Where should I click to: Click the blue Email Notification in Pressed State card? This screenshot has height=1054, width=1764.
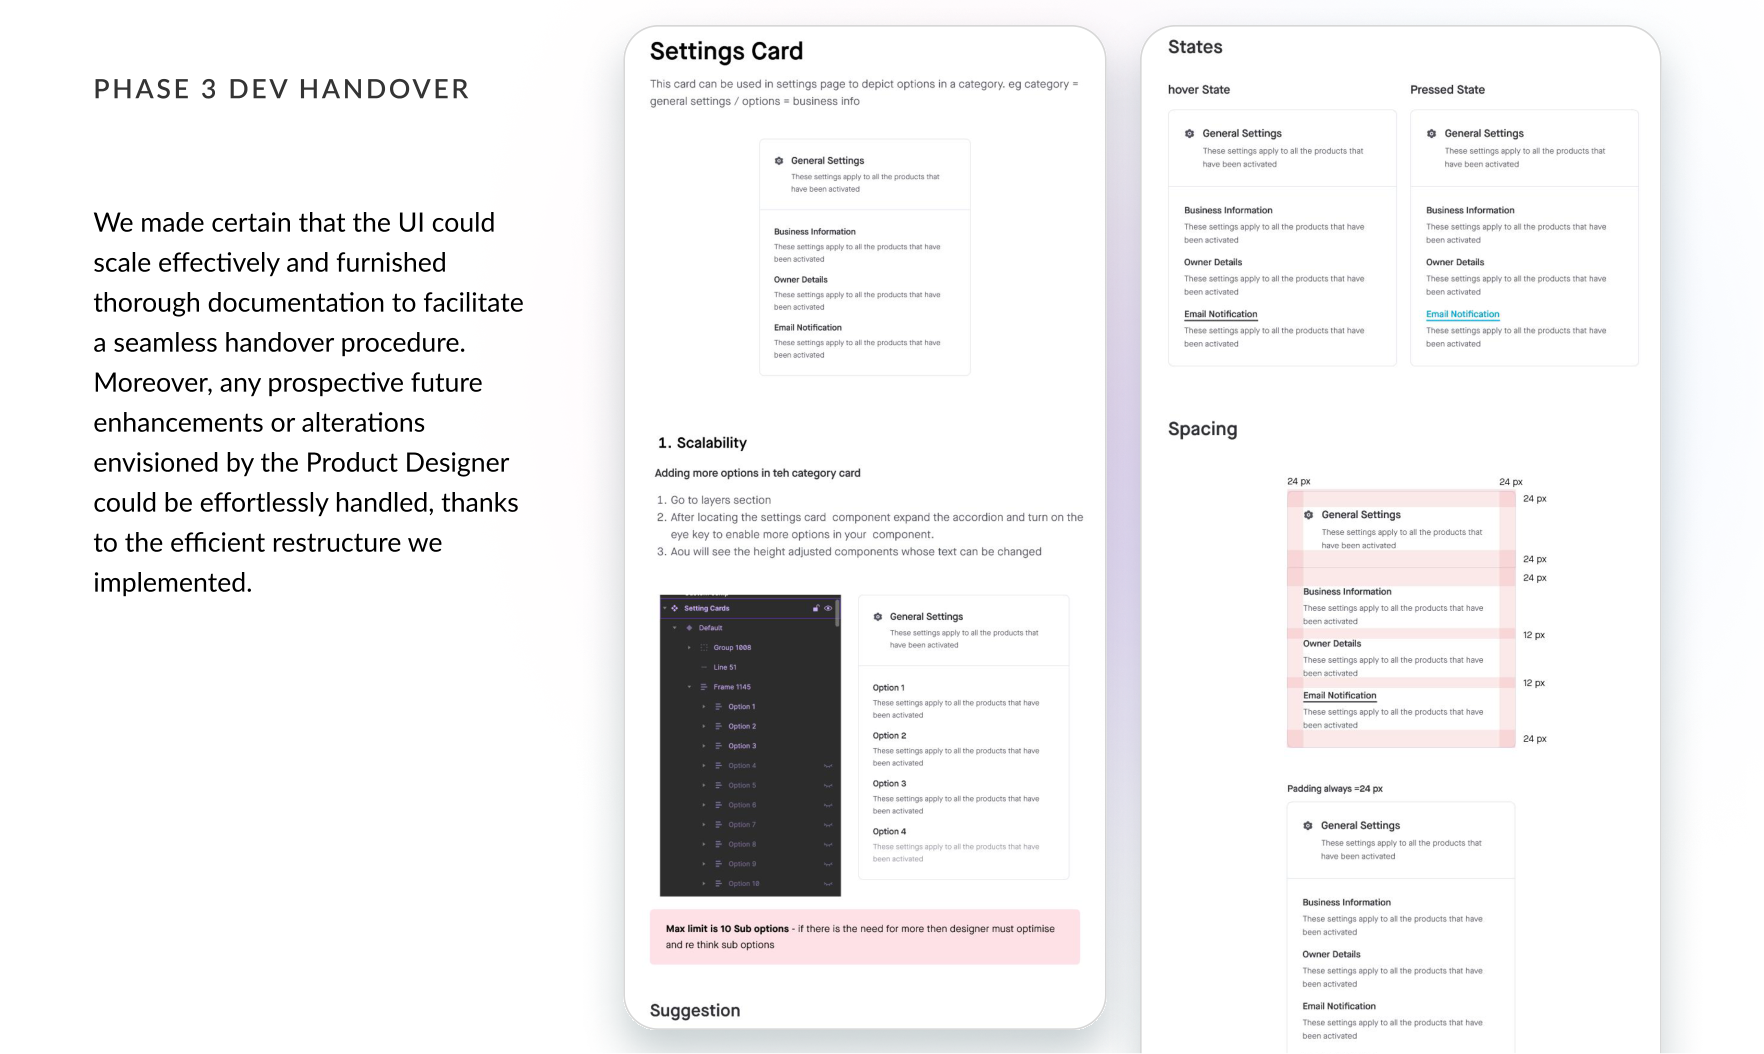1463,314
